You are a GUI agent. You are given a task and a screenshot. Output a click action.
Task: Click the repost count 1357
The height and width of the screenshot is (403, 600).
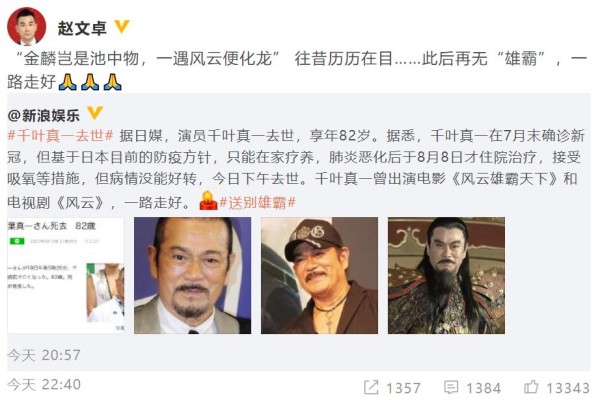[403, 388]
